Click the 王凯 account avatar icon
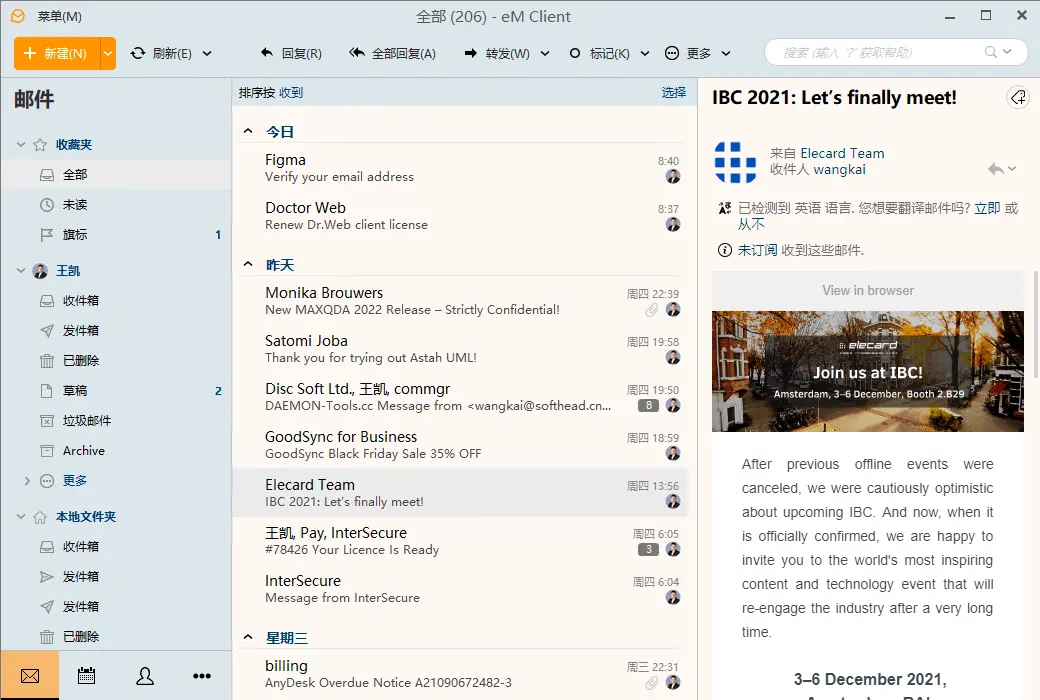This screenshot has height=700, width=1040. tap(40, 271)
